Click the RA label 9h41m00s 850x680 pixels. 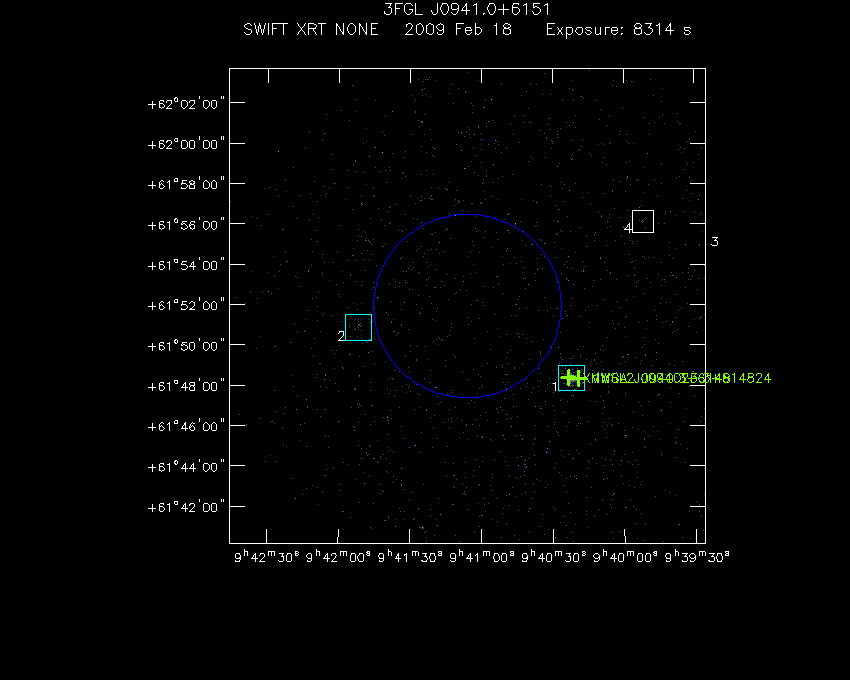481,557
